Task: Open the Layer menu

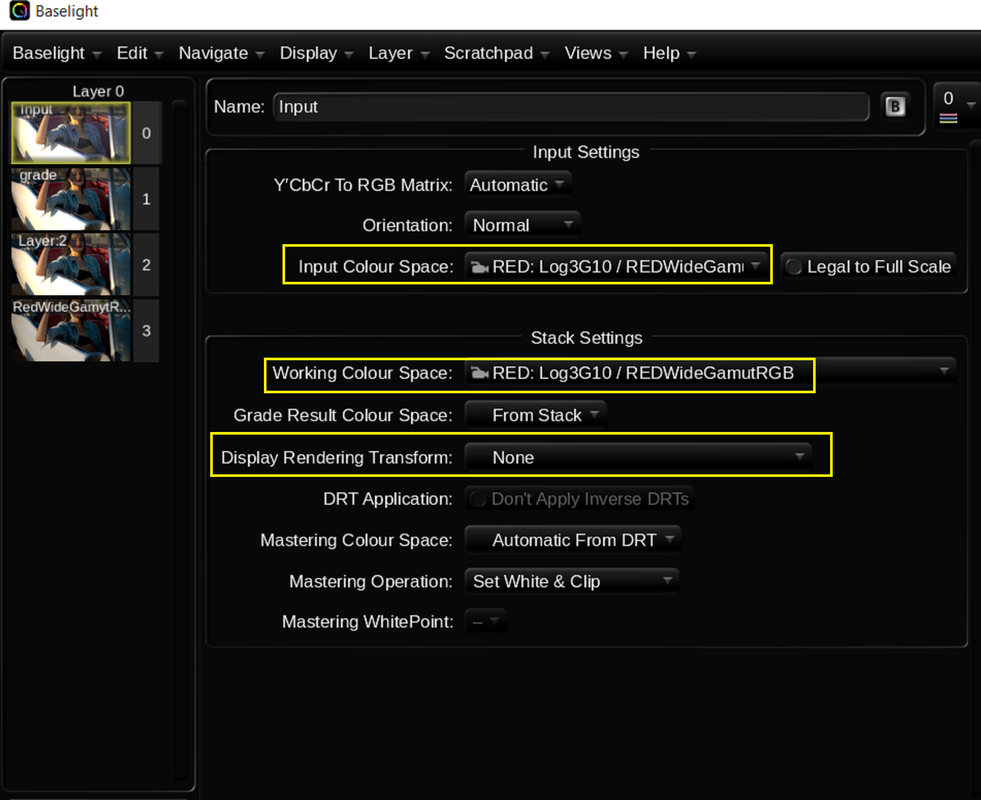Action: click(x=399, y=53)
